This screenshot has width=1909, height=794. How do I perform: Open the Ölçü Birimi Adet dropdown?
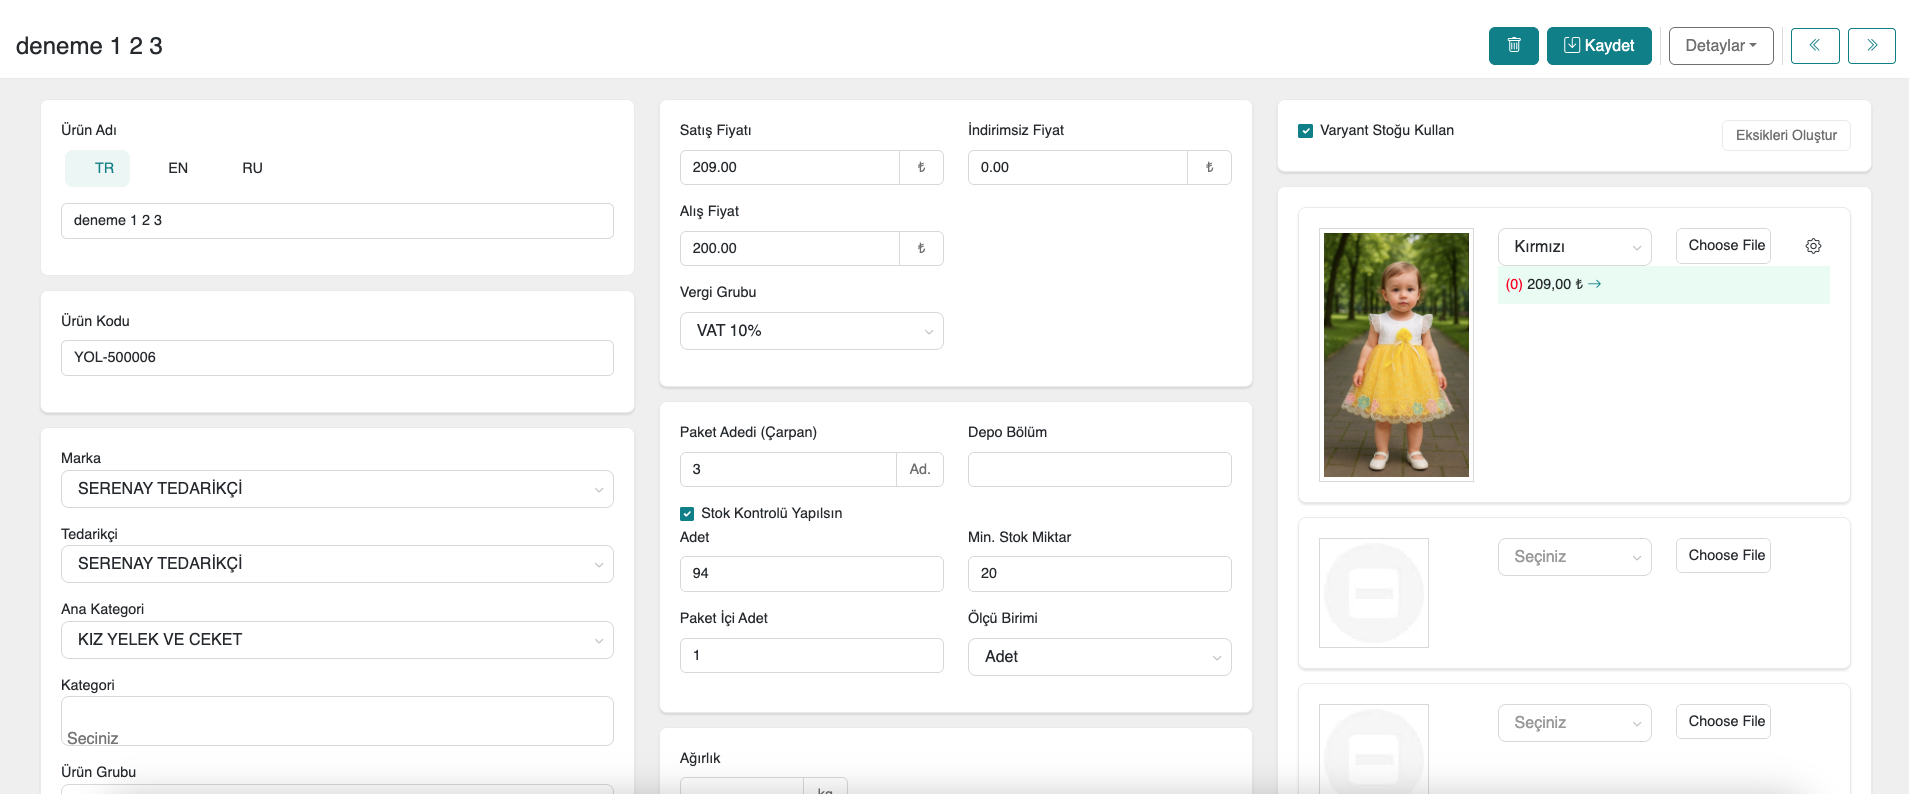[1099, 657]
